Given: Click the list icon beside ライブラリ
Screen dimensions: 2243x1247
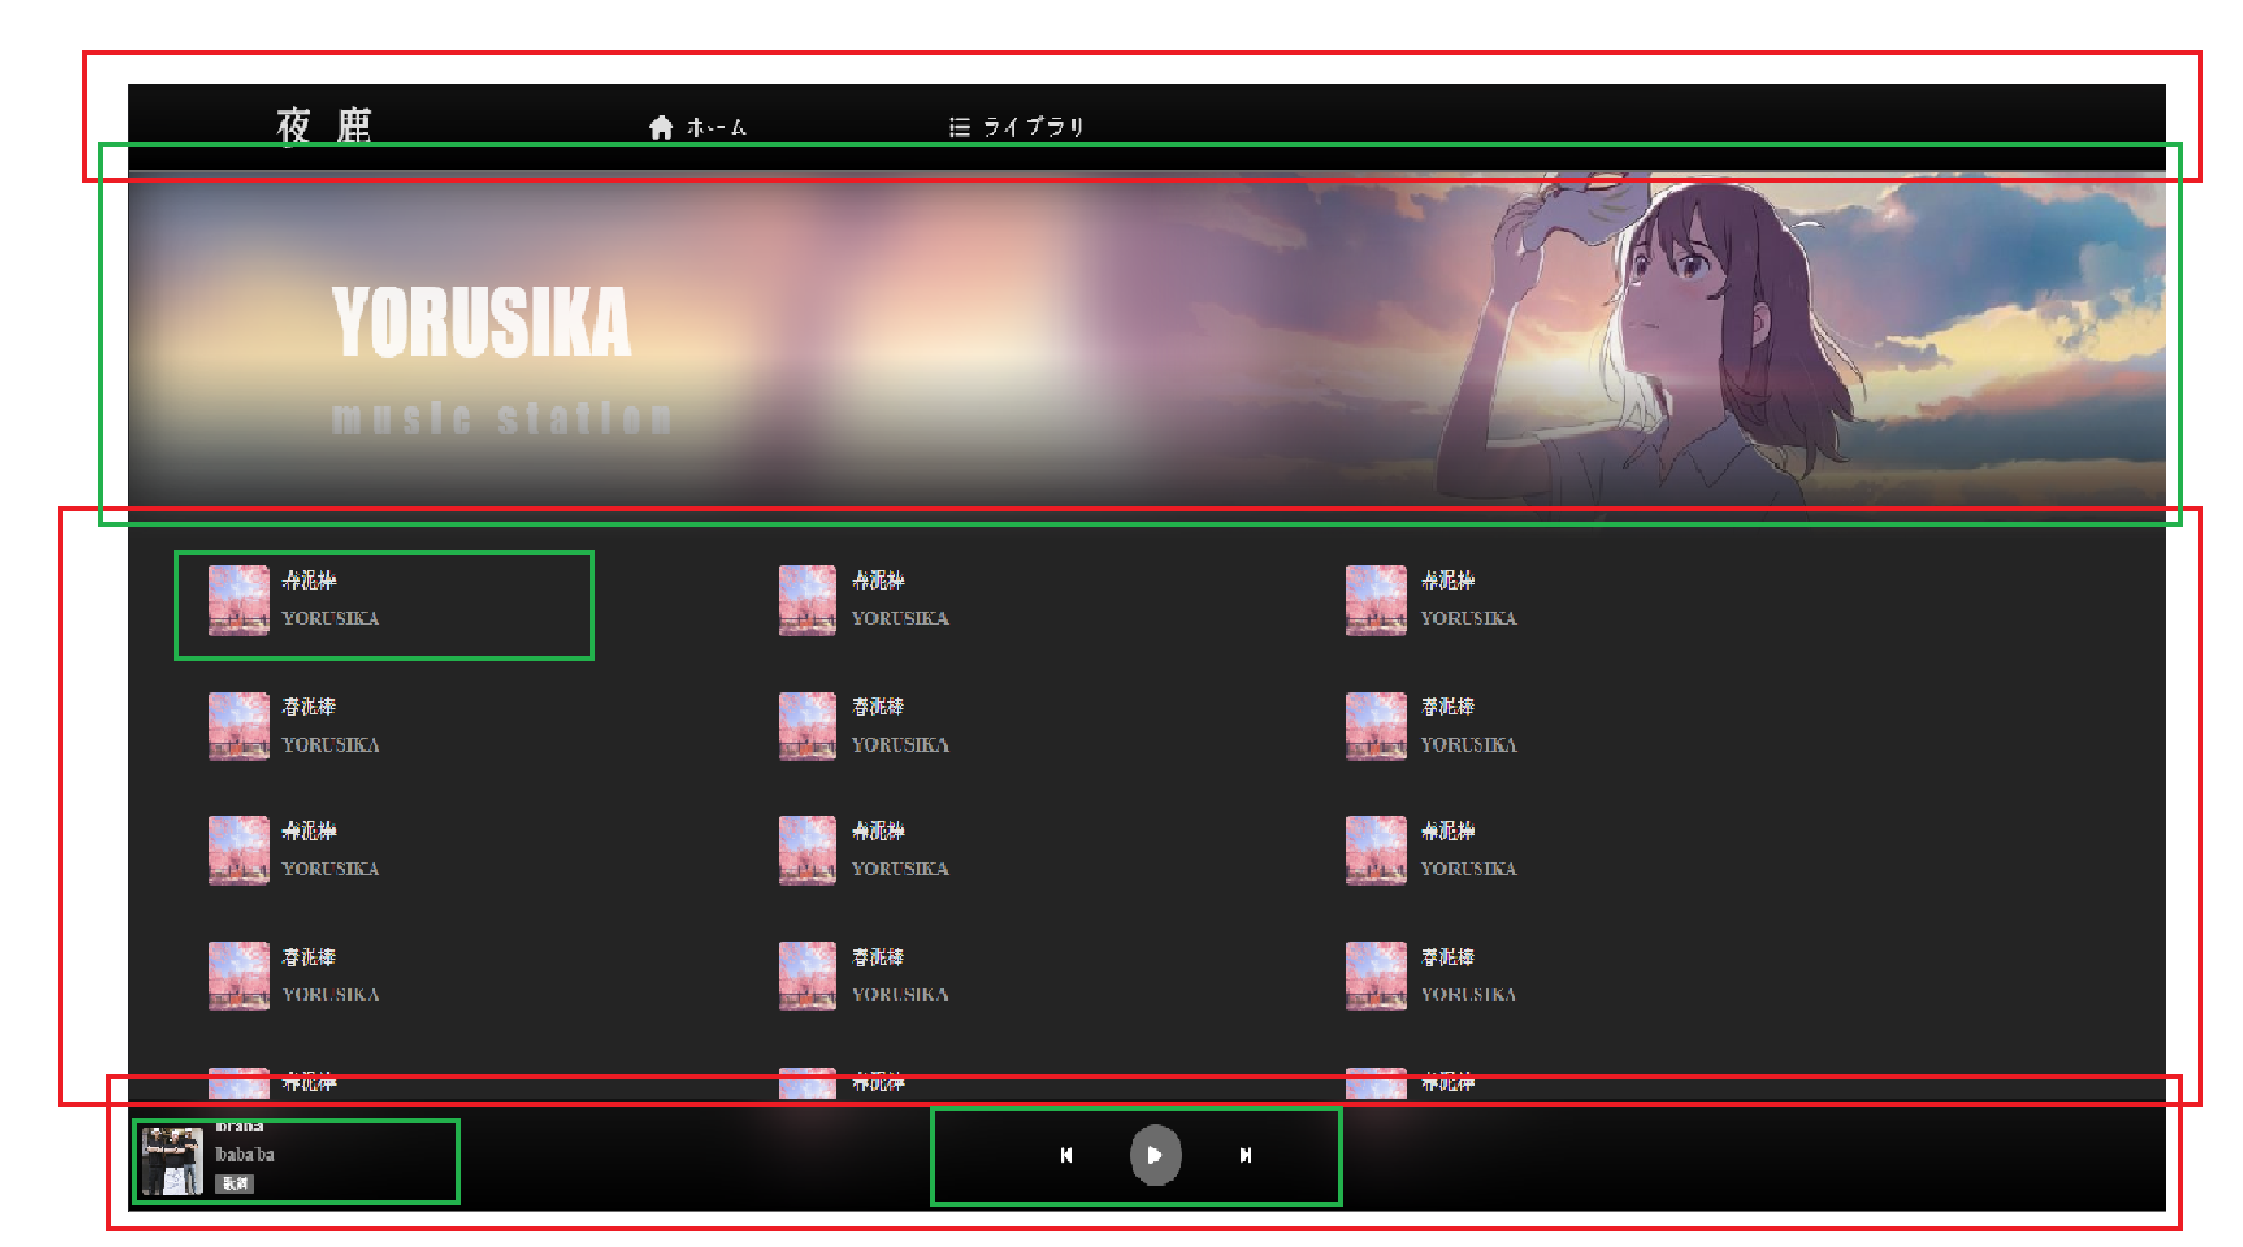Looking at the screenshot, I should coord(959,128).
